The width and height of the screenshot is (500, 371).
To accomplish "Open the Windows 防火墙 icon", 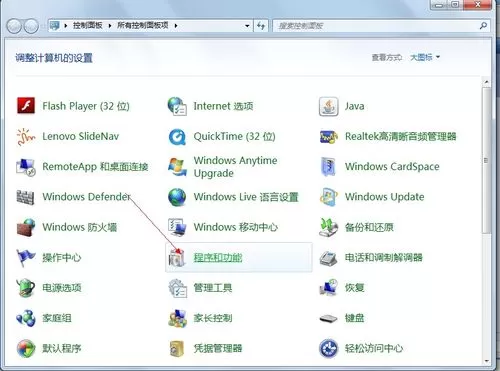I will click(26, 227).
